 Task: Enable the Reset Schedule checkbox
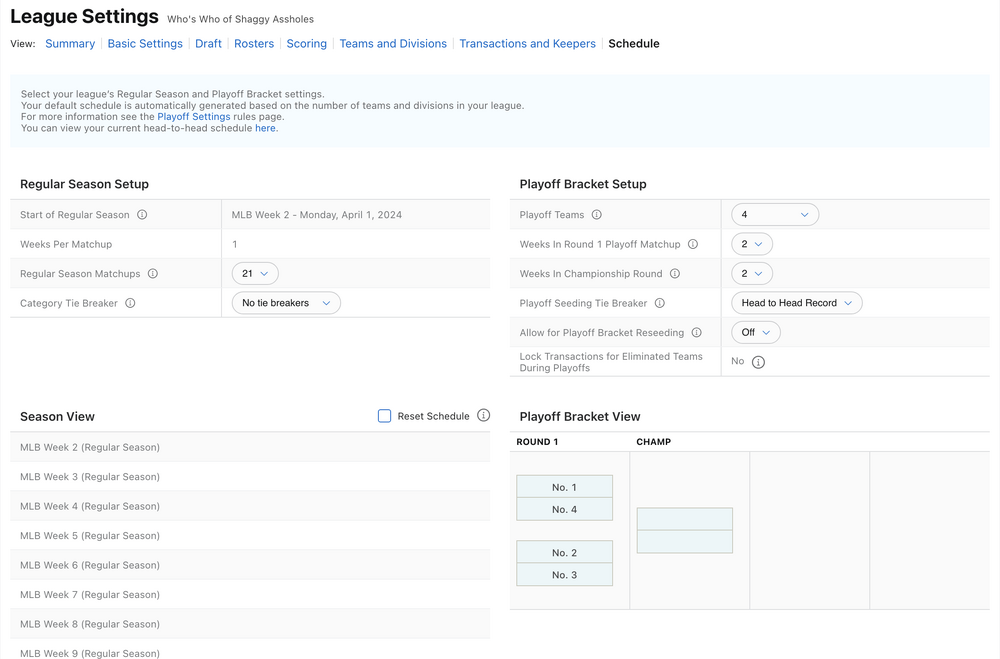click(385, 416)
